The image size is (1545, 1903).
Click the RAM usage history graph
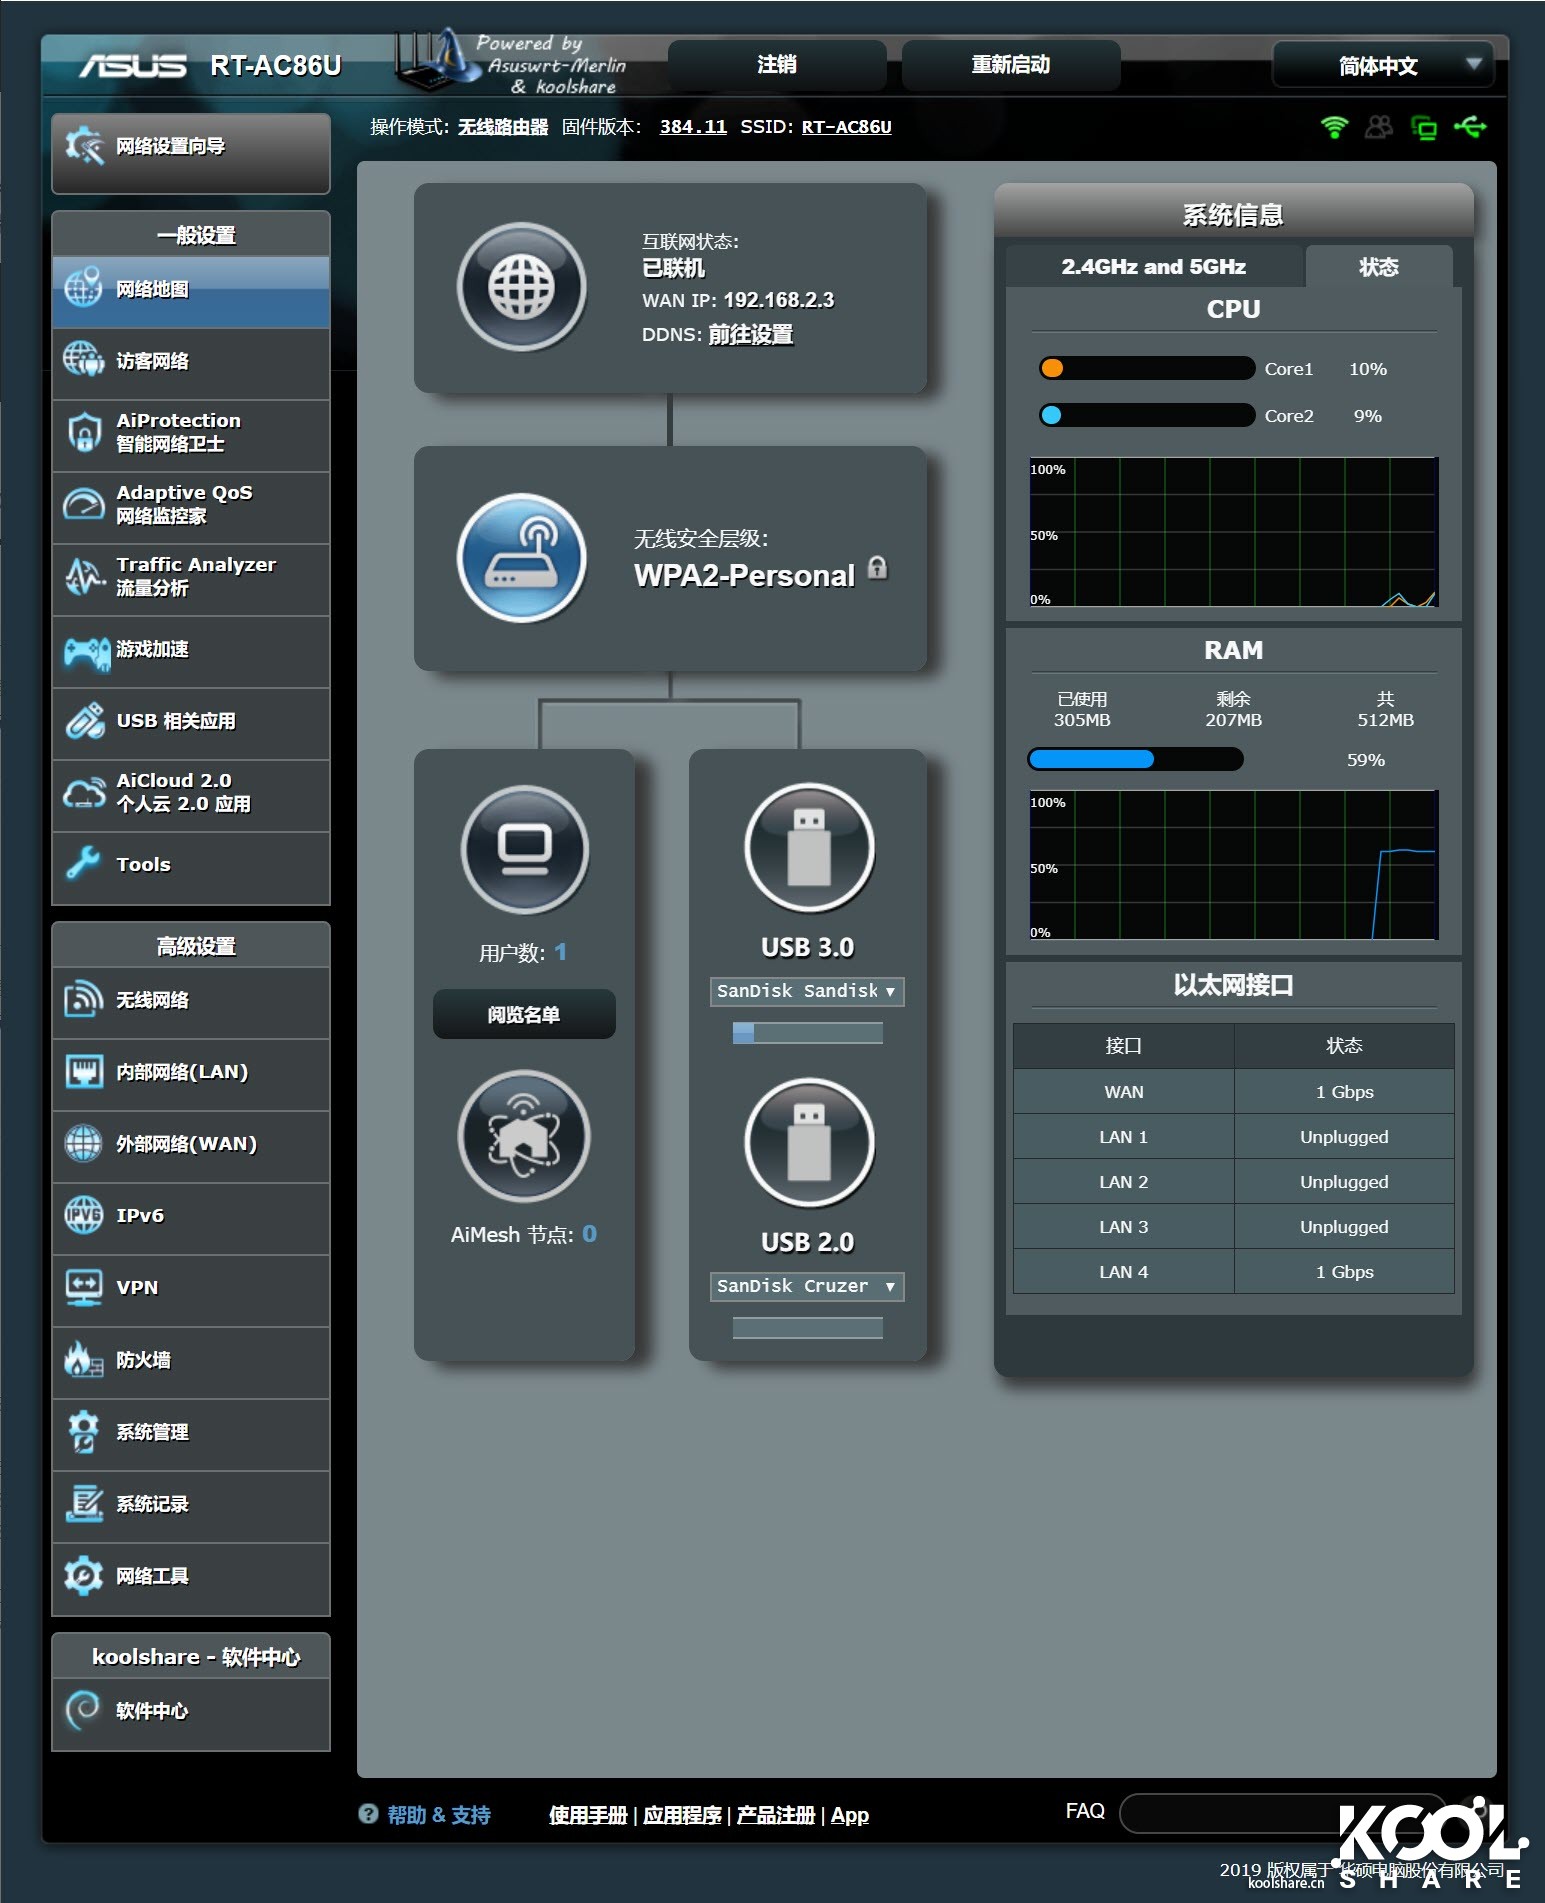pos(1234,865)
